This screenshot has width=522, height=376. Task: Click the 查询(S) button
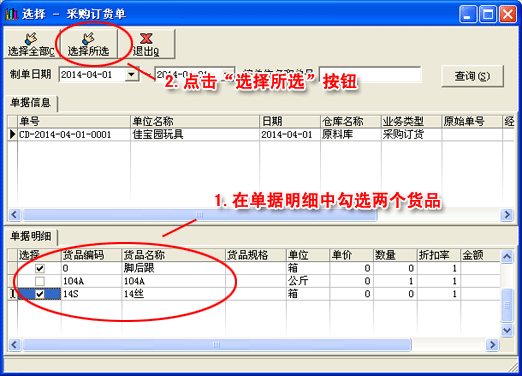point(472,76)
